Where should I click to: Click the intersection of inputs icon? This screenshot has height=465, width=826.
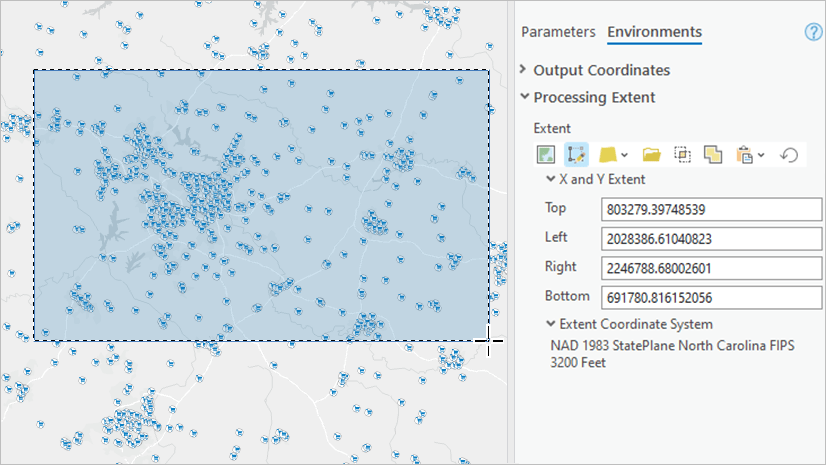[x=683, y=155]
